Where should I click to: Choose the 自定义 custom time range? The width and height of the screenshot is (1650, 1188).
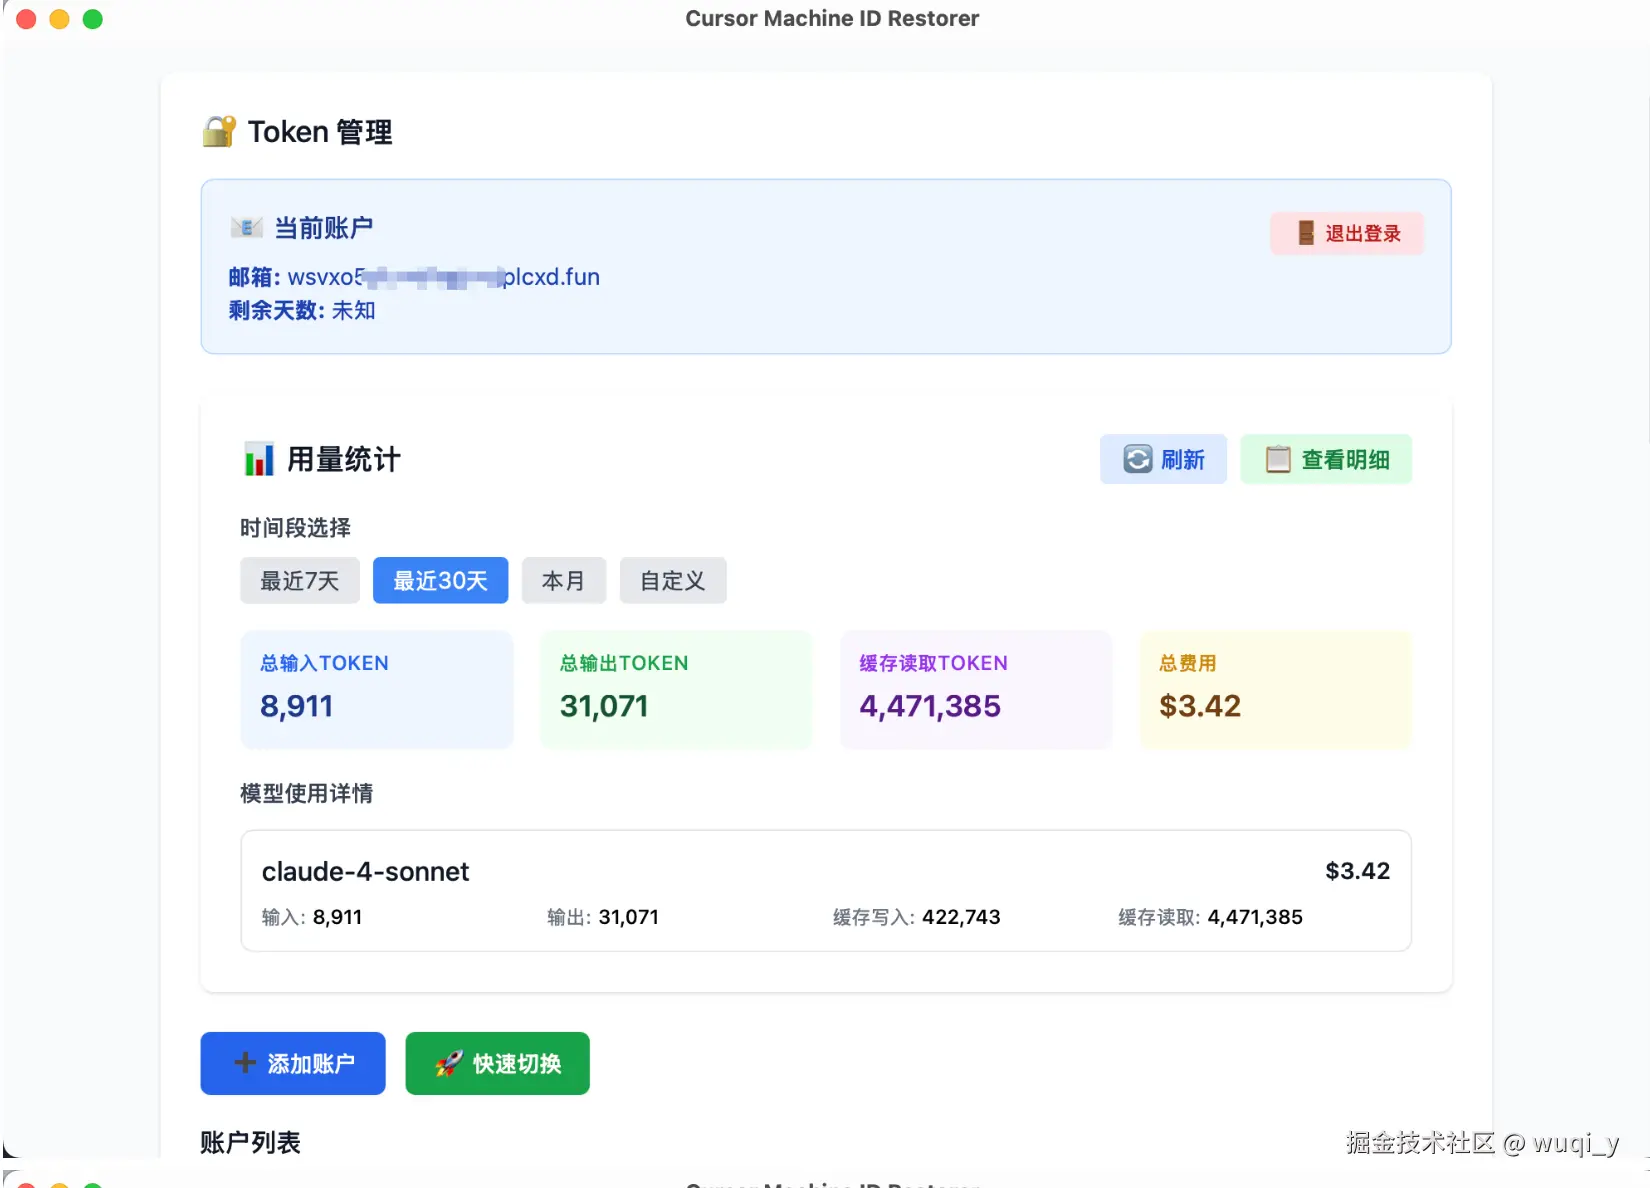pos(673,580)
